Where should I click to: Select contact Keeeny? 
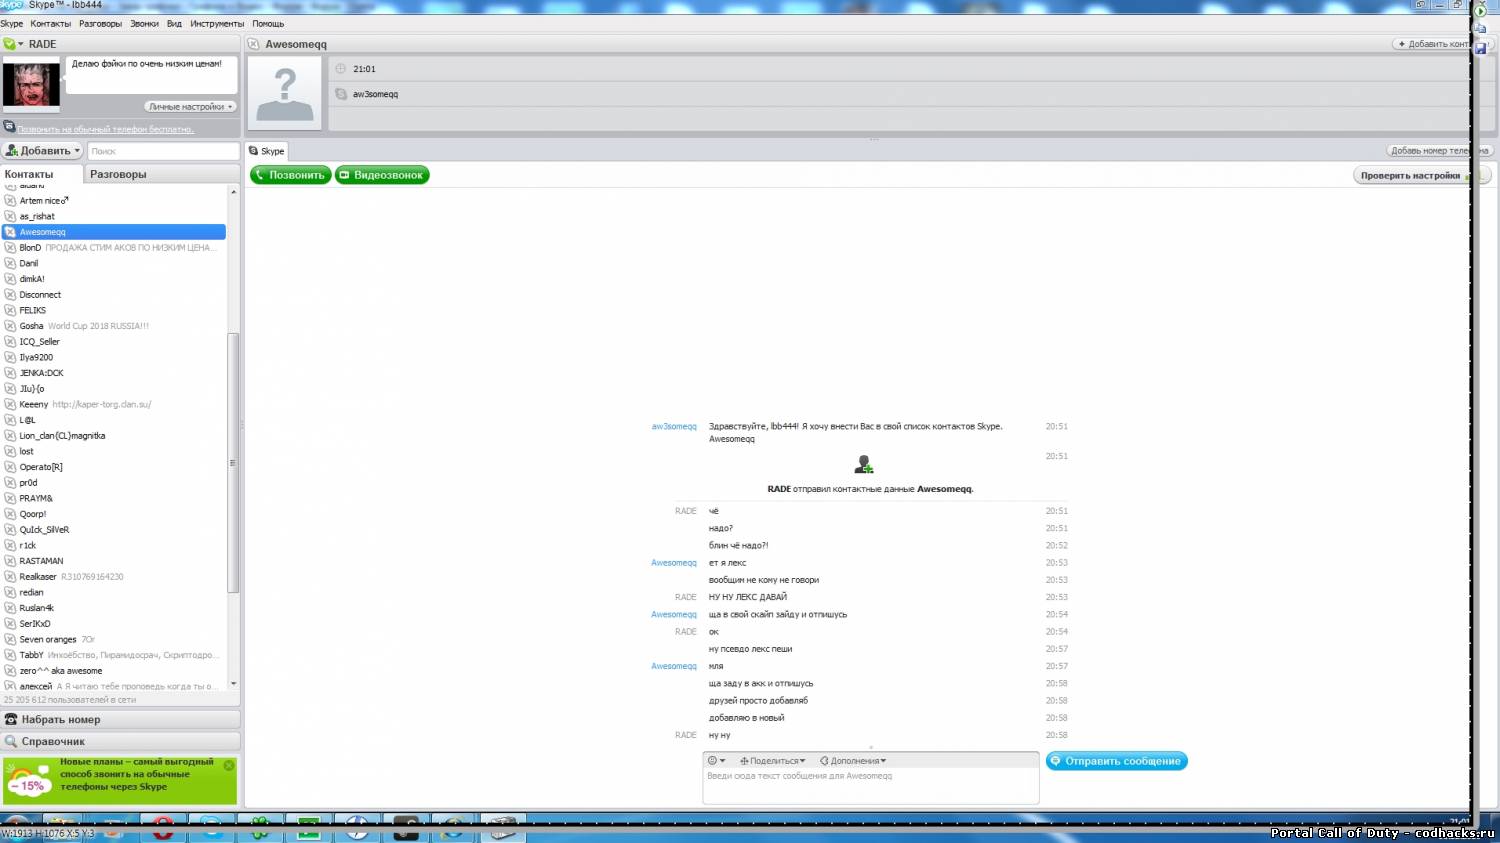point(114,404)
